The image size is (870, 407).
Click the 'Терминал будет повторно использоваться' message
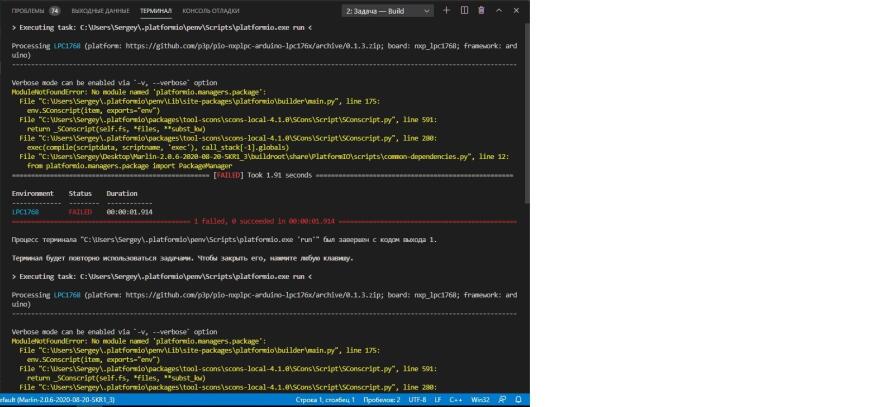coord(183,258)
